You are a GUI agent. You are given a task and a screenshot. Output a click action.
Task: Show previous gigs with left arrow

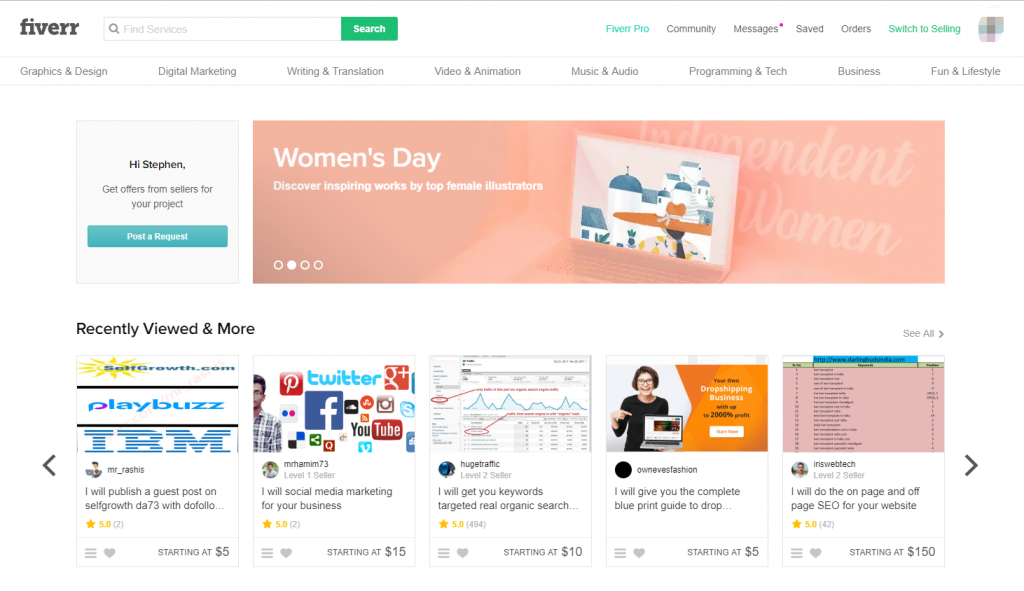click(x=49, y=465)
